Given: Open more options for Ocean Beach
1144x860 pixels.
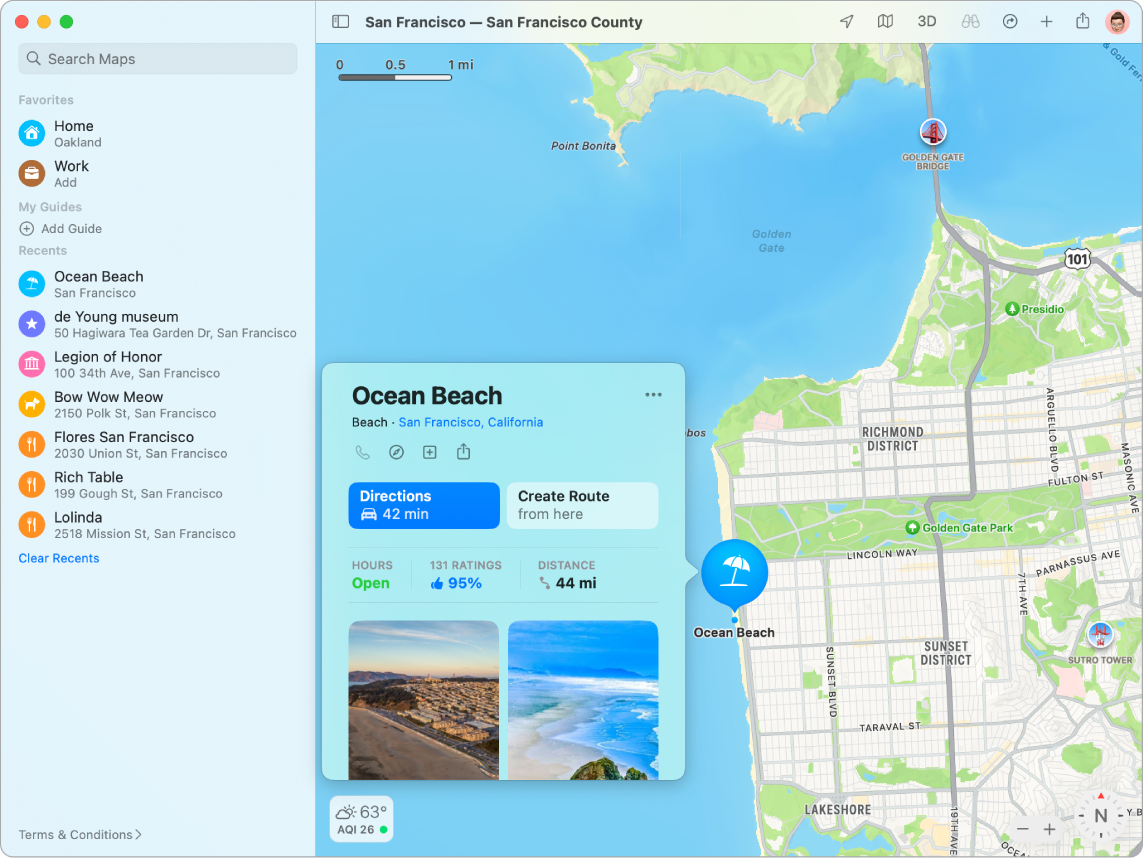Looking at the screenshot, I should (654, 394).
